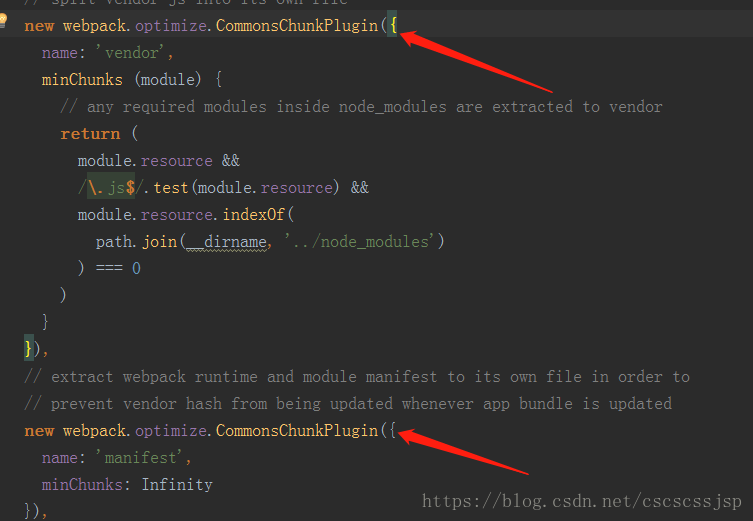Image resolution: width=753 pixels, height=521 pixels.
Task: Click the comment starting 'extract webpack runtime'
Action: [357, 377]
